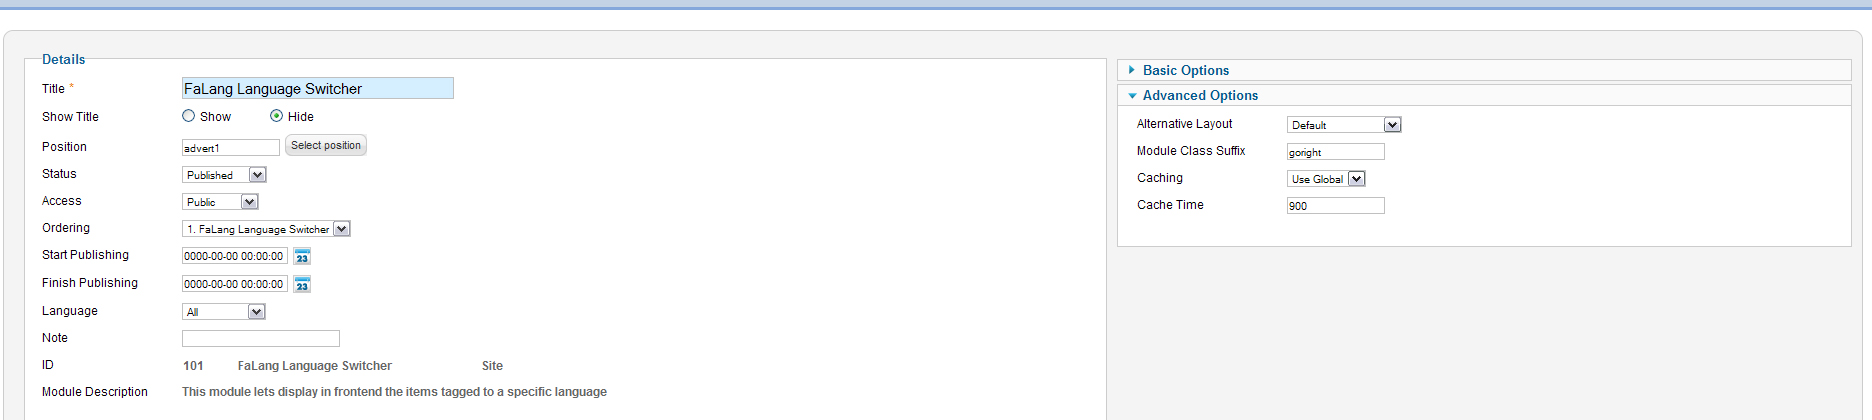Click the Module Class Suffix field
Image resolution: width=1872 pixels, height=420 pixels.
point(1336,152)
